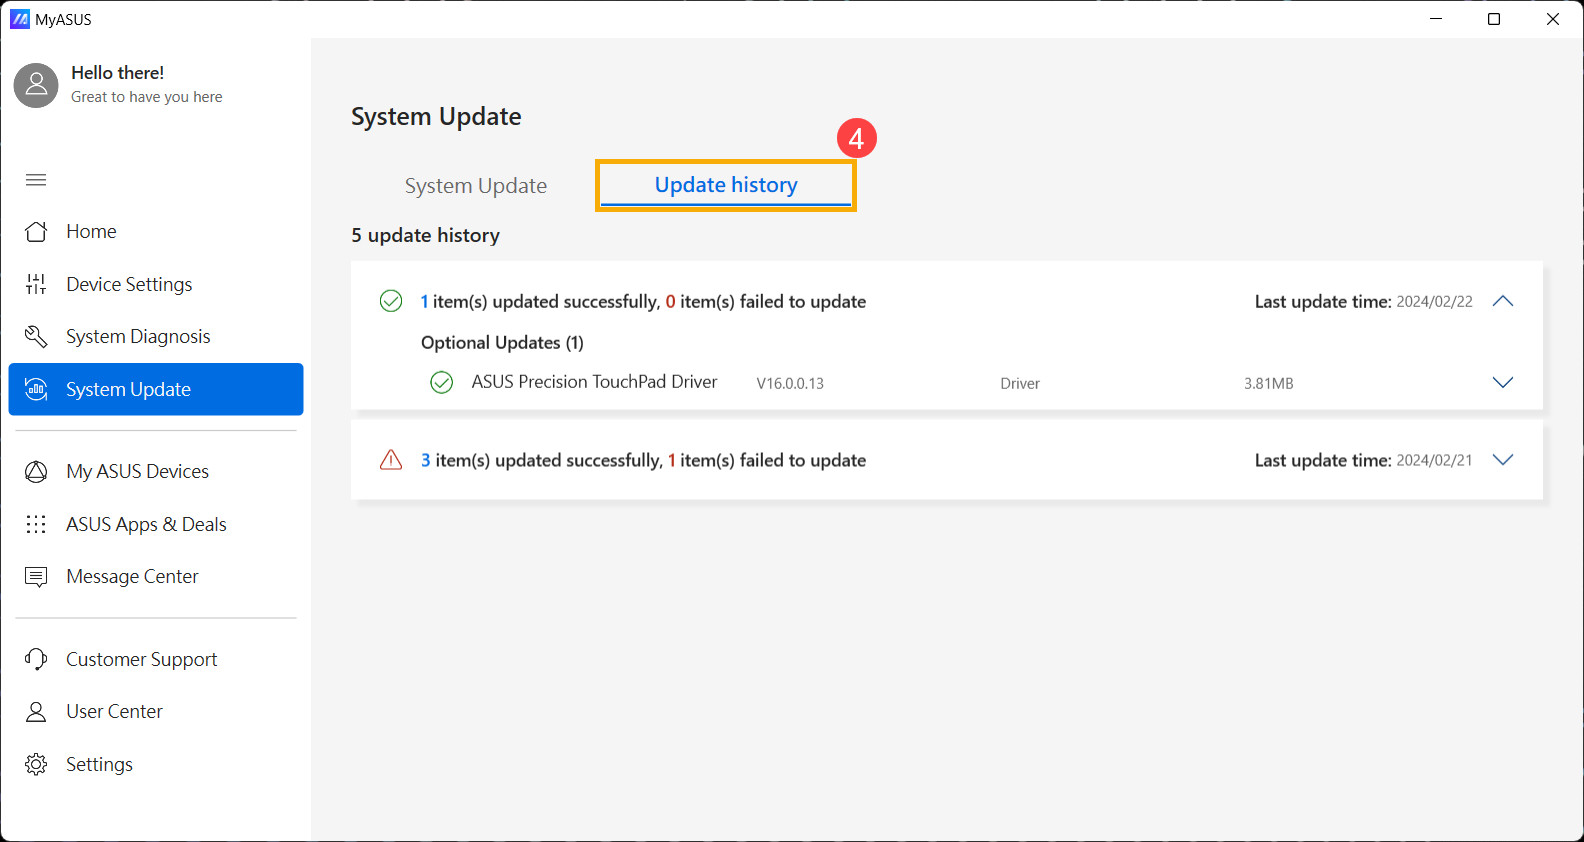The image size is (1584, 842).
Task: Select System Update in the sidebar
Action: pyautogui.click(x=156, y=389)
